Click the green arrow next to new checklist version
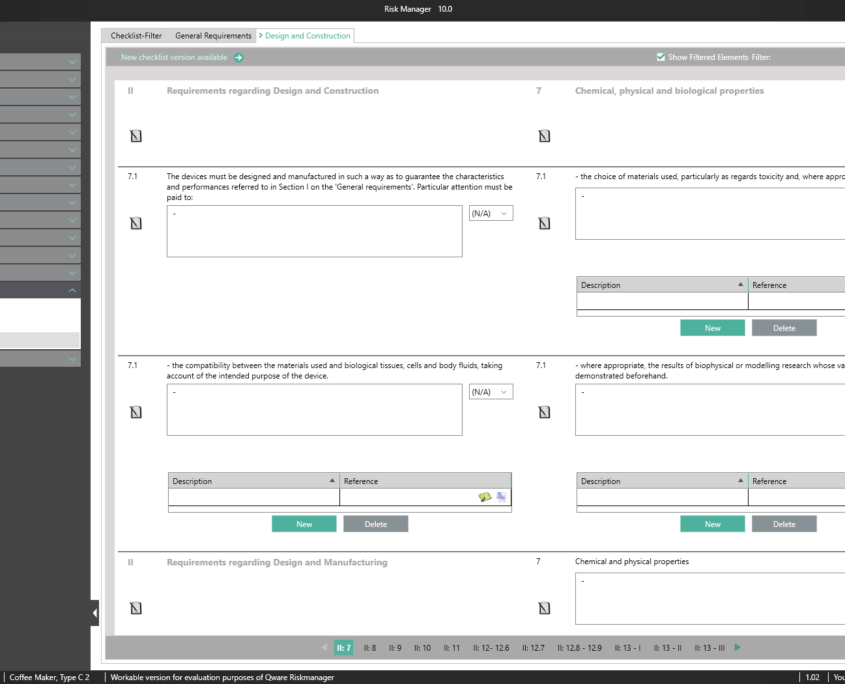The width and height of the screenshot is (845, 684). 239,57
